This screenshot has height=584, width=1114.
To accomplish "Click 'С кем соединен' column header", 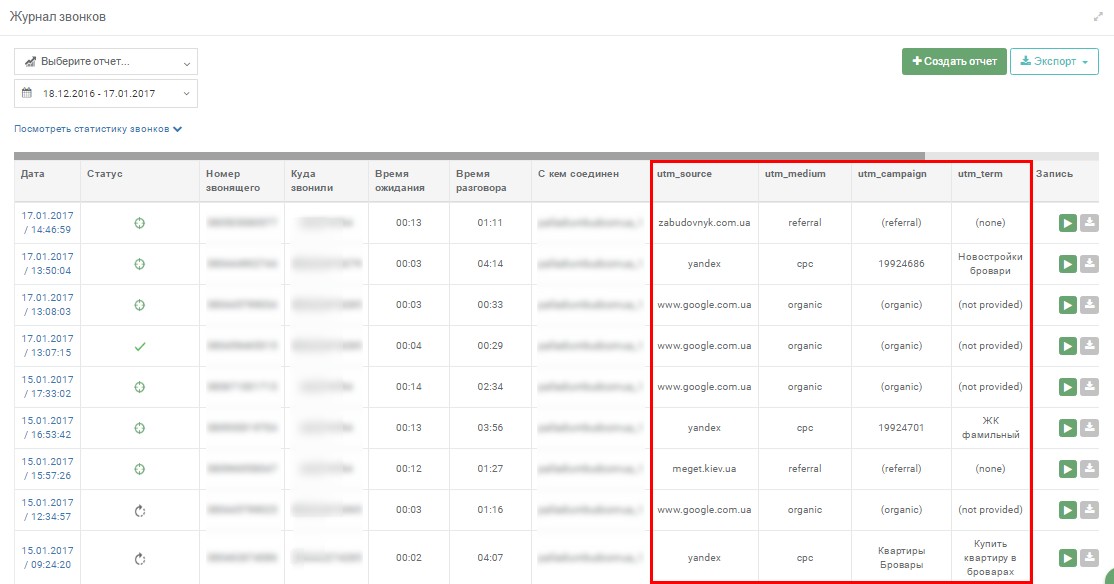I will pos(578,173).
